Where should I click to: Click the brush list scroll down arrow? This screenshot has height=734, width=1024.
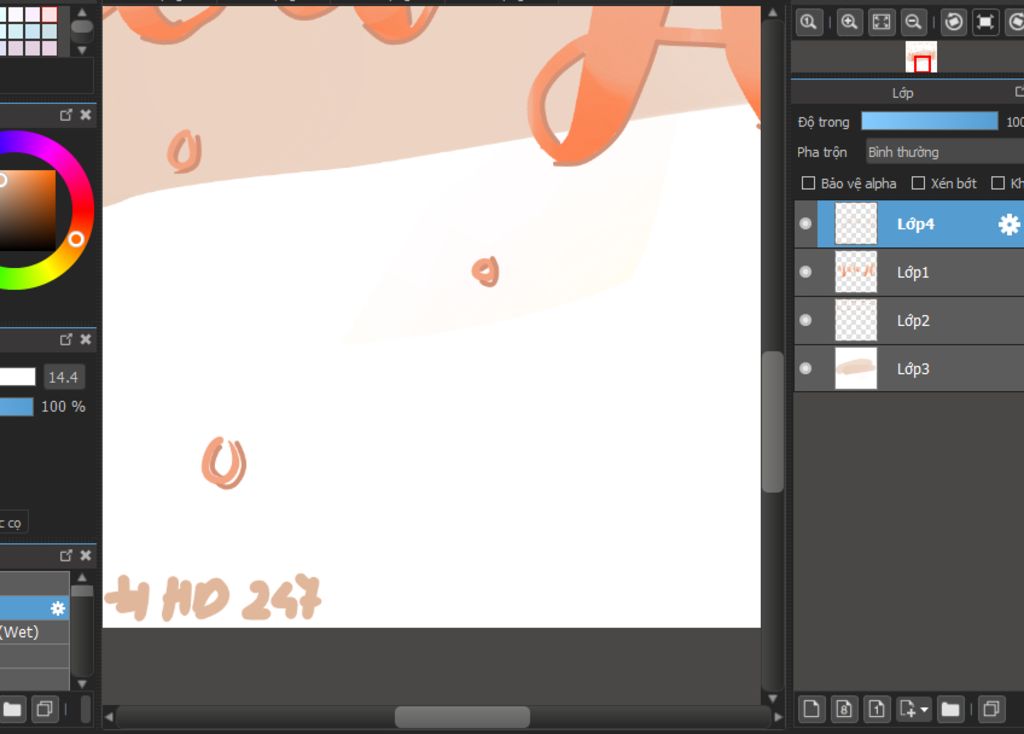pos(82,684)
